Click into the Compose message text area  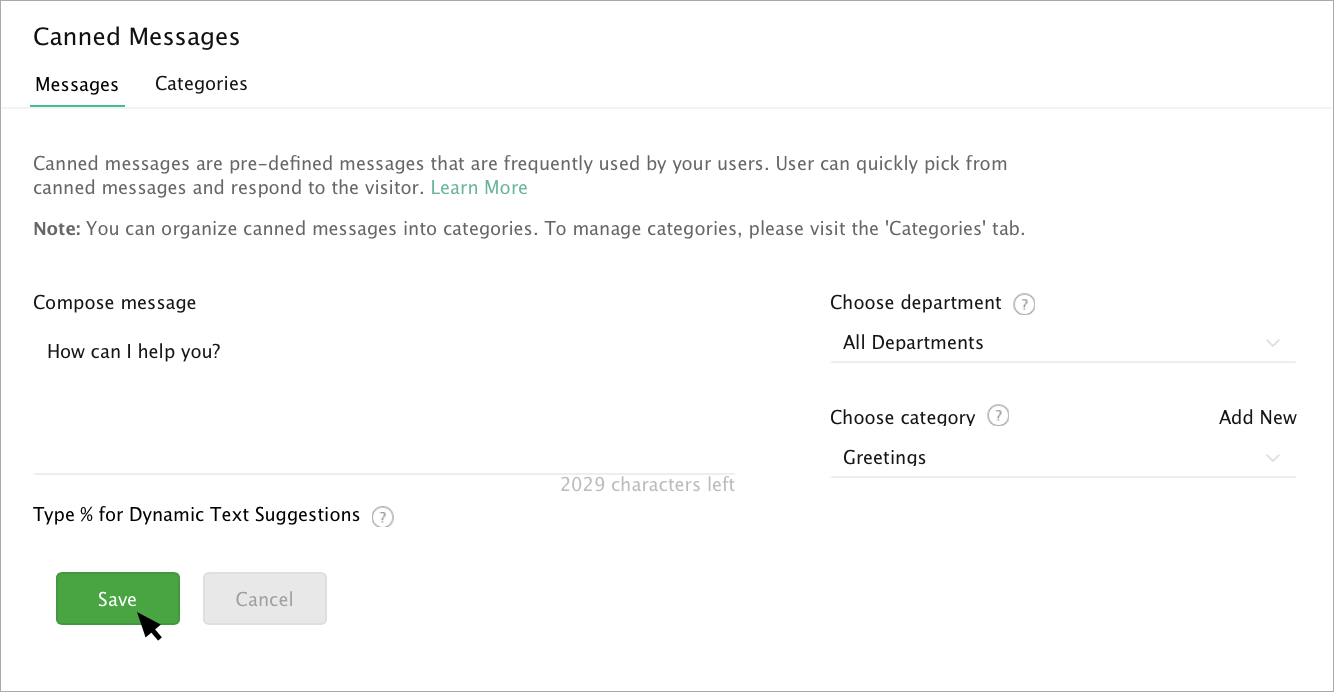click(384, 400)
